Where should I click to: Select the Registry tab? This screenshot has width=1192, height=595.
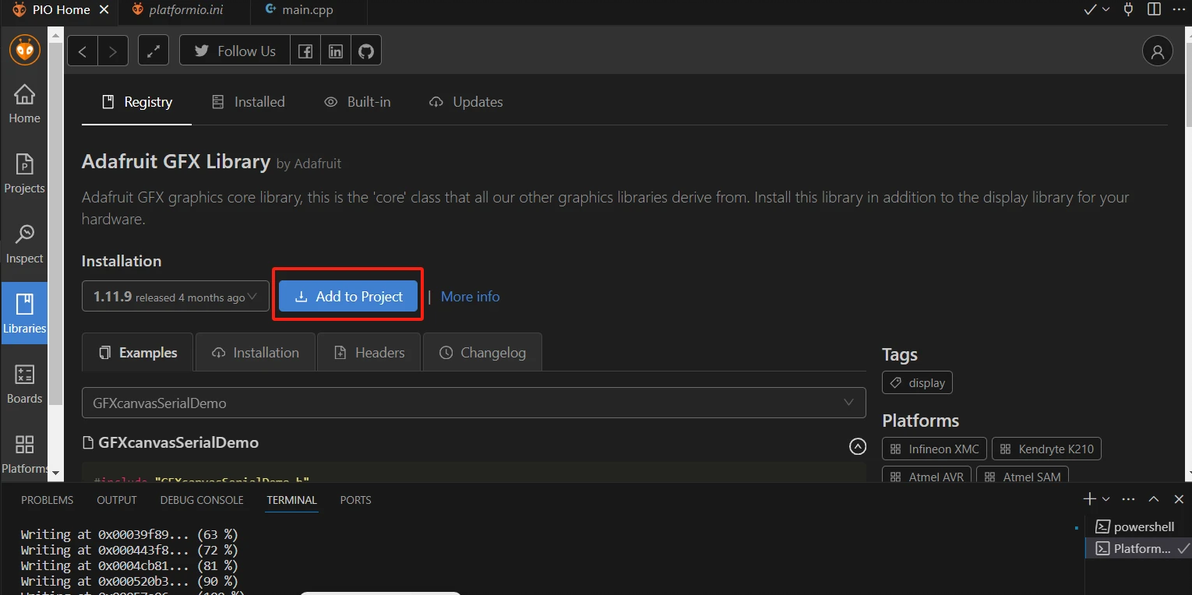click(137, 102)
